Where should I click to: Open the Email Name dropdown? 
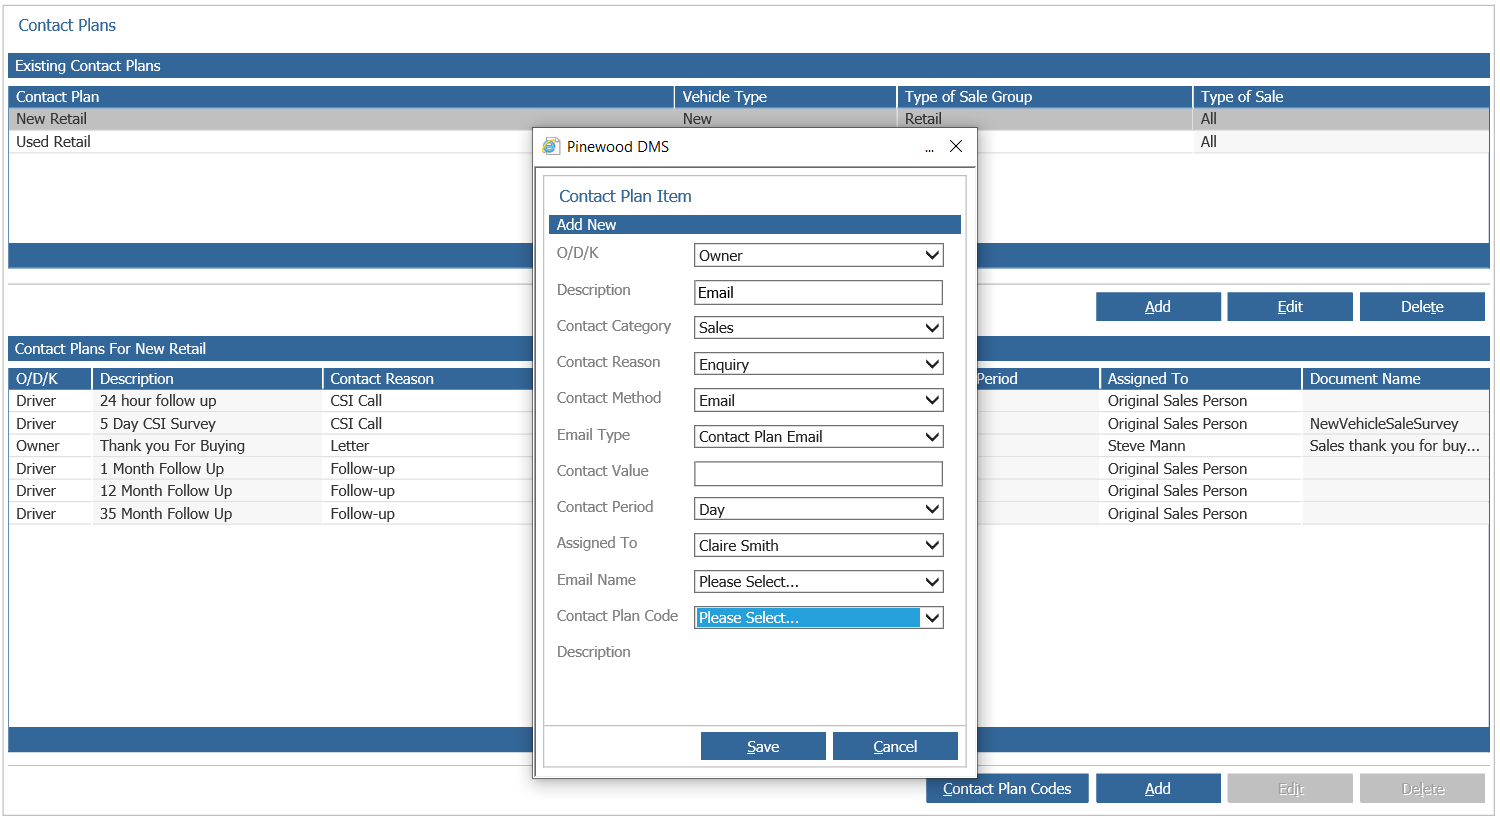(x=818, y=582)
